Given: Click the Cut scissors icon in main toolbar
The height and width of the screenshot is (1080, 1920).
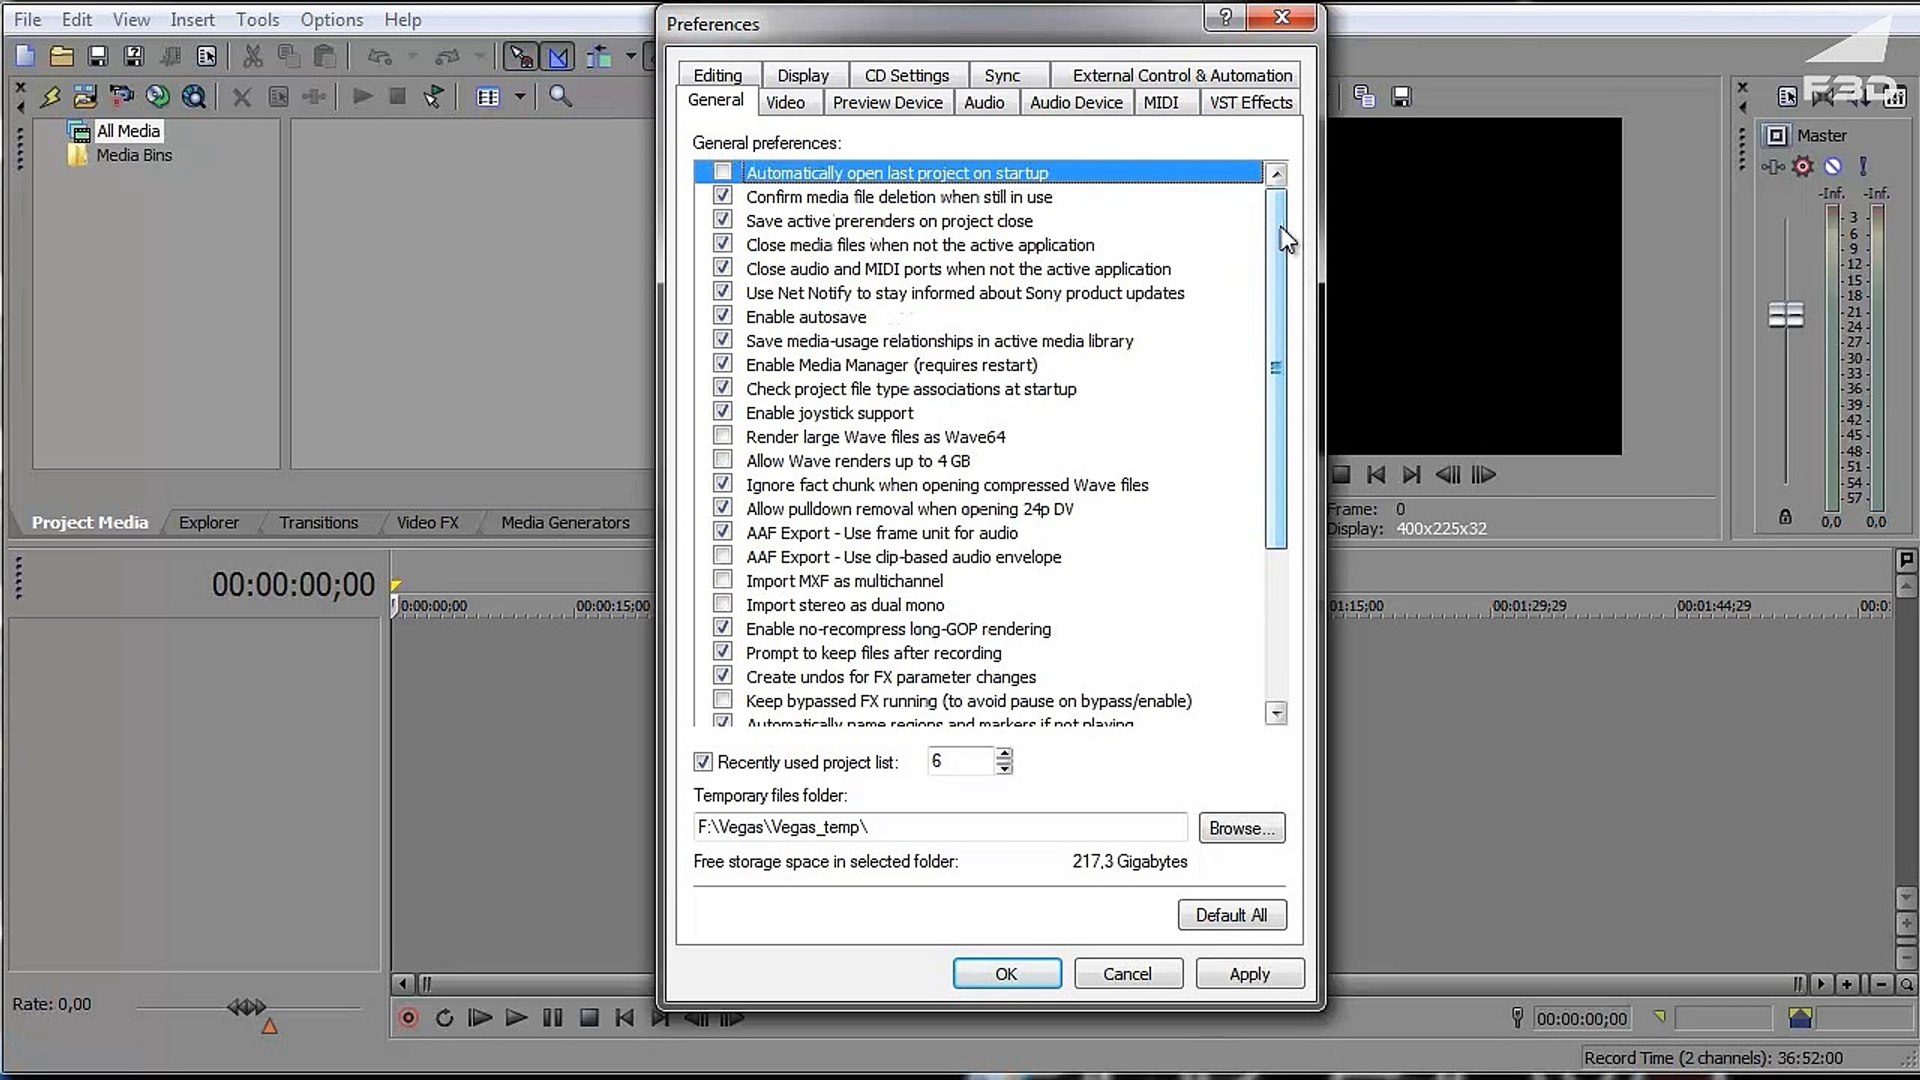Looking at the screenshot, I should [x=253, y=56].
